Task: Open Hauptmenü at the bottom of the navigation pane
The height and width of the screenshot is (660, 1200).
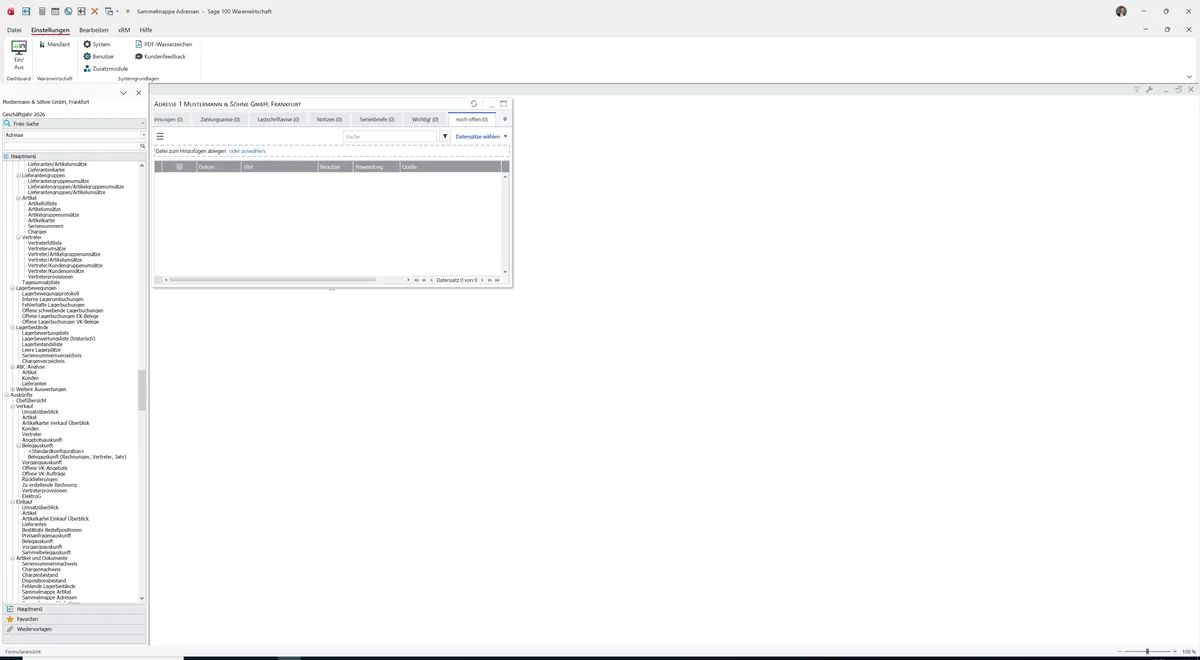Action: point(74,609)
